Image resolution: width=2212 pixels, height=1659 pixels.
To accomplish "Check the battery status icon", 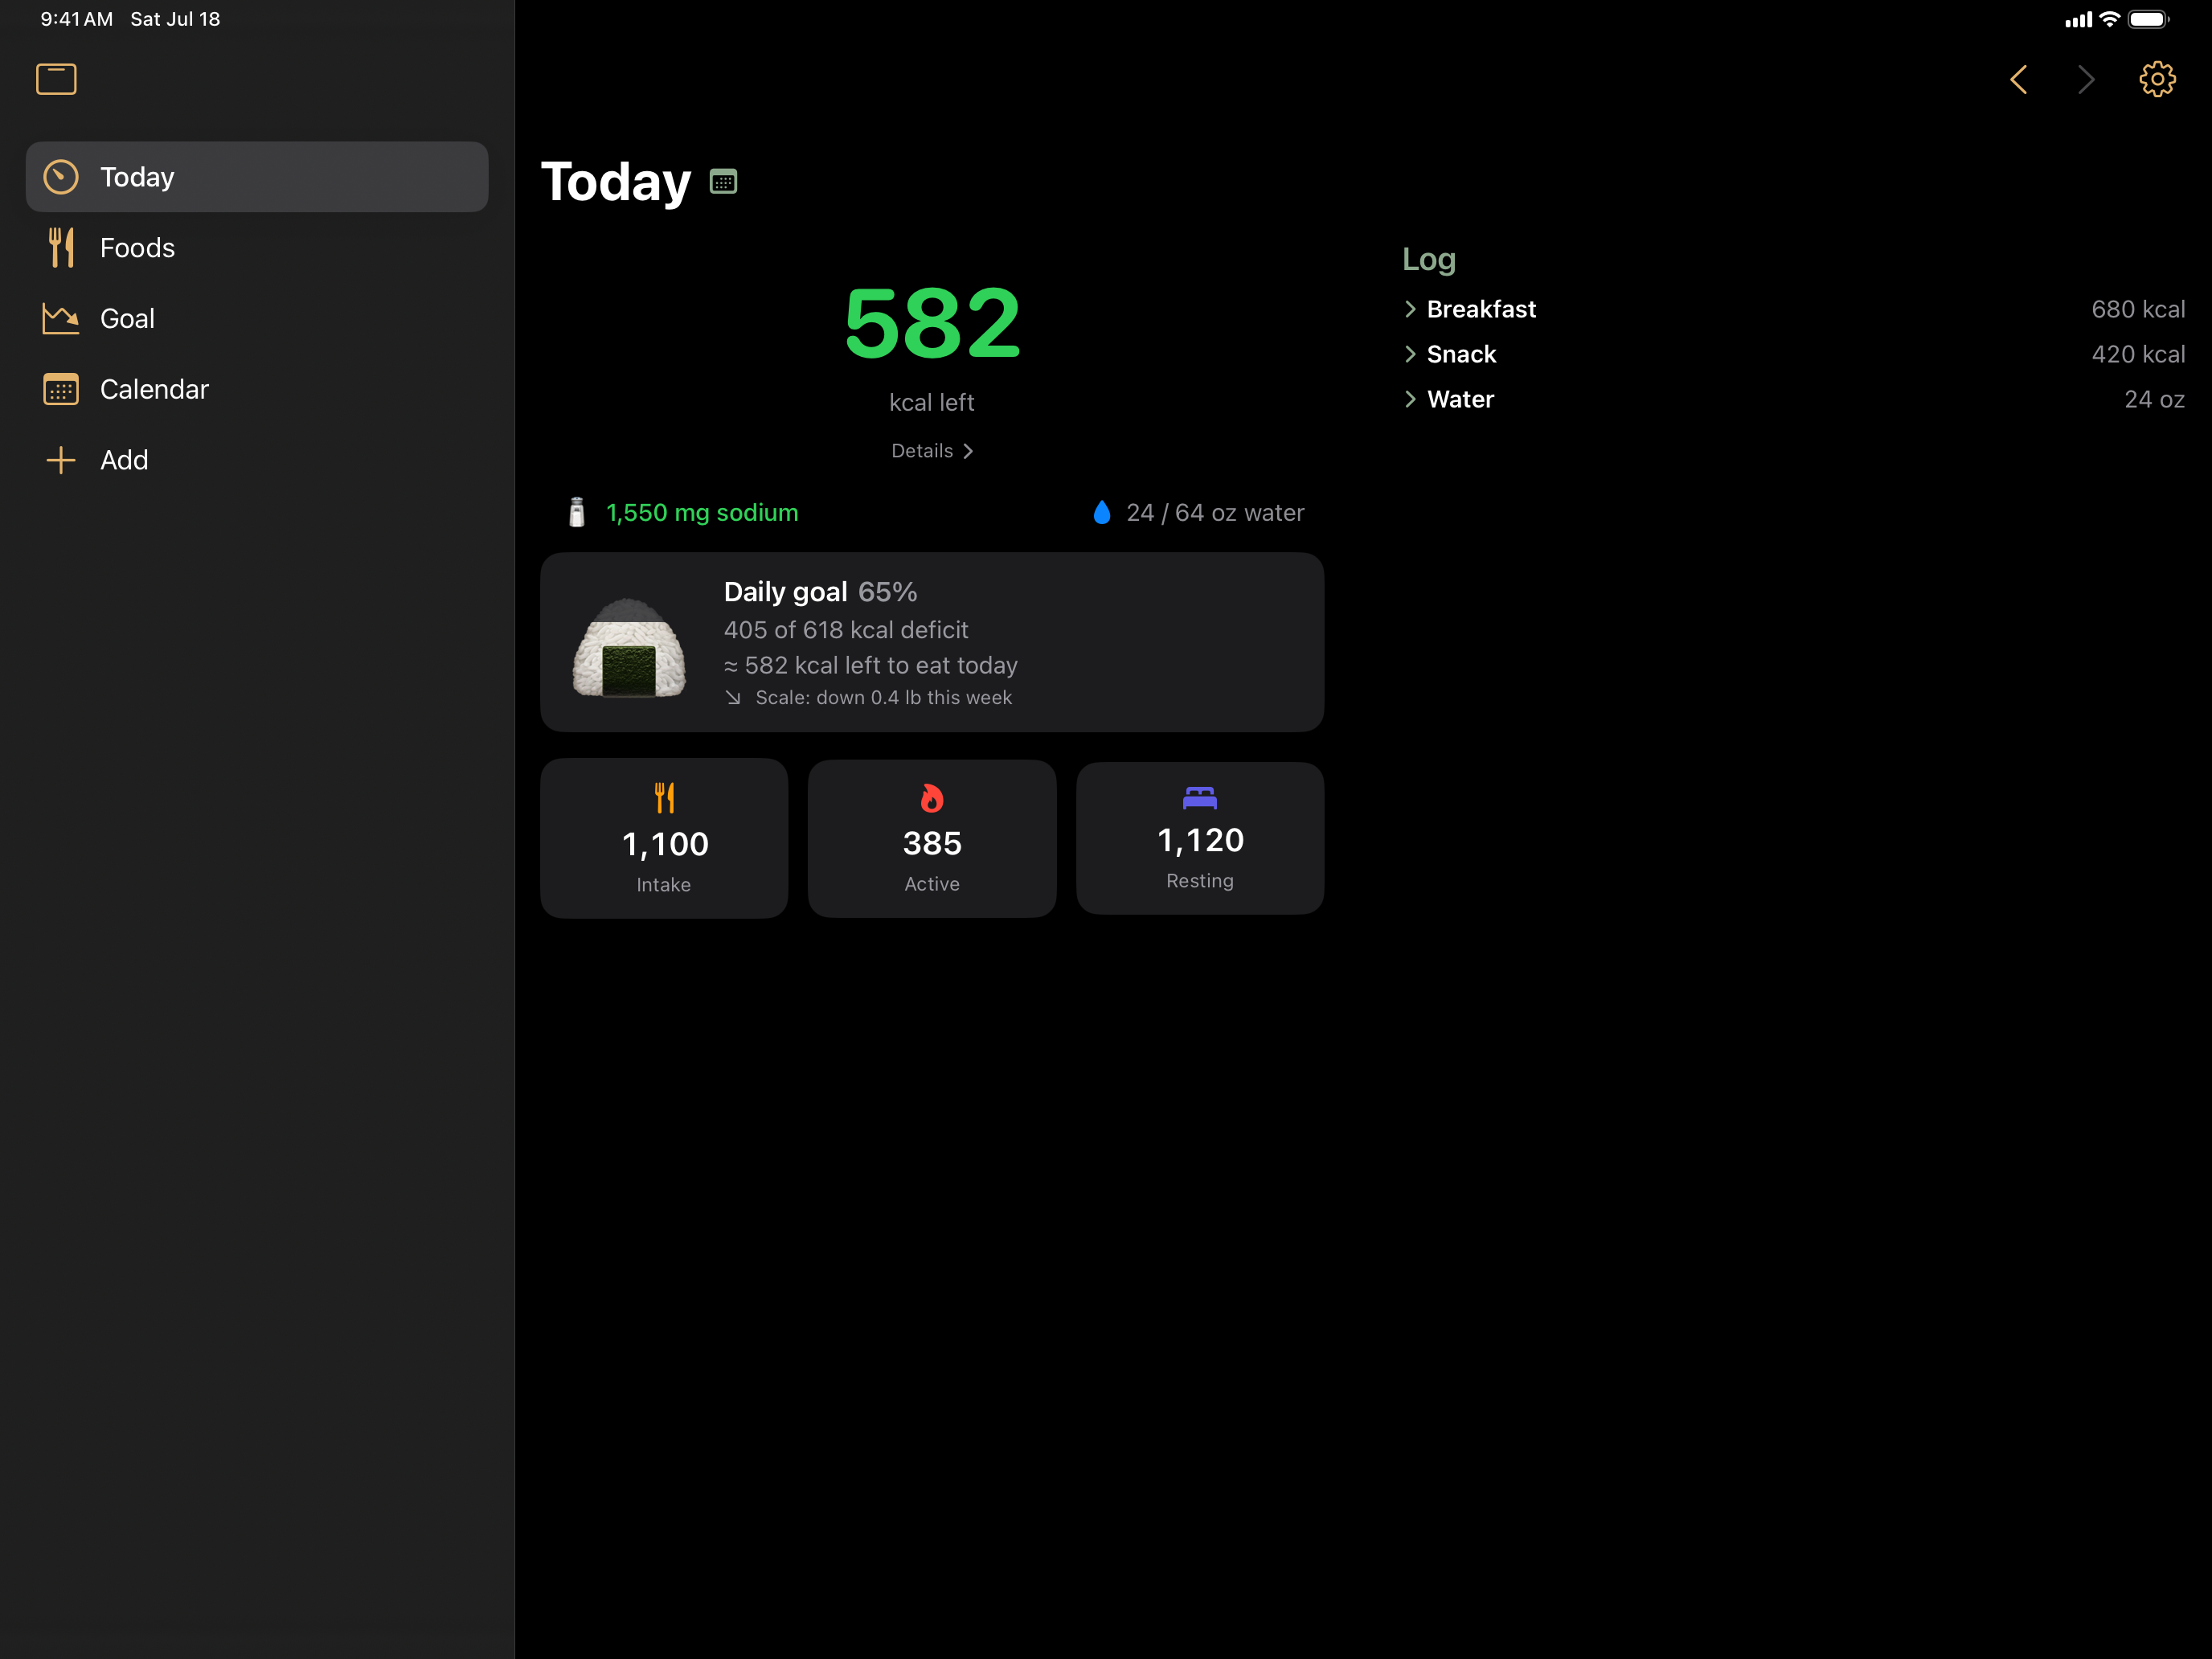I will click(2148, 19).
